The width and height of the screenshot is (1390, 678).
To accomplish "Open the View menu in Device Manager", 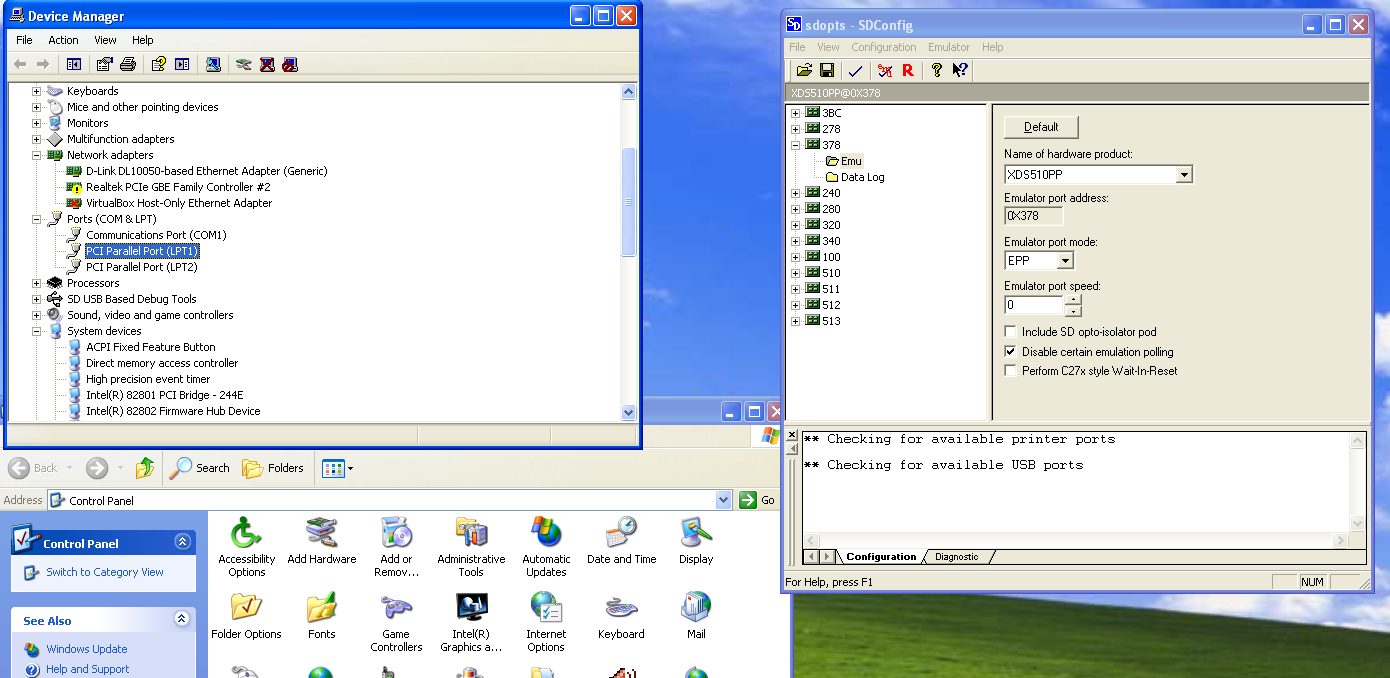I will 105,40.
